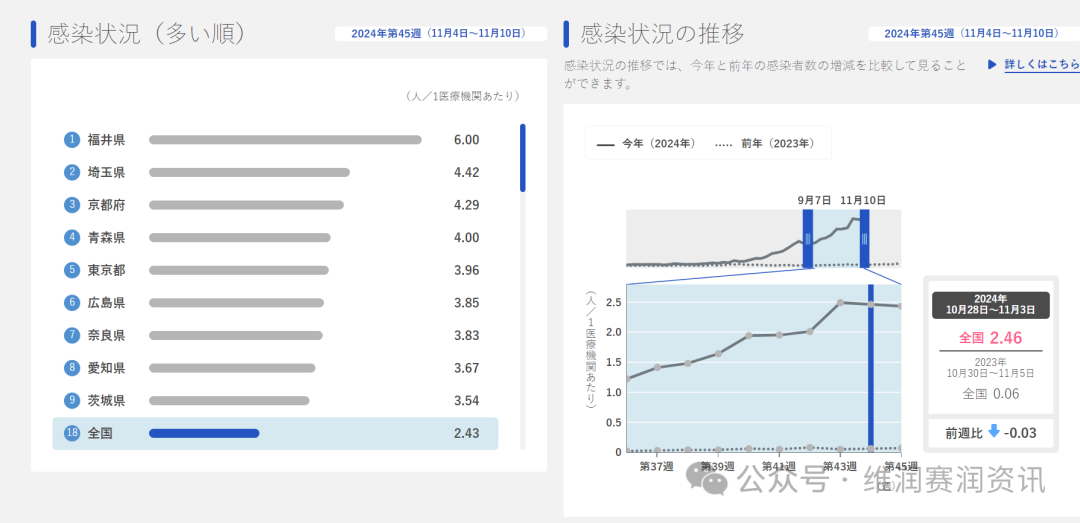Click the 第37週 axis label
This screenshot has height=523, width=1080.
655,466
